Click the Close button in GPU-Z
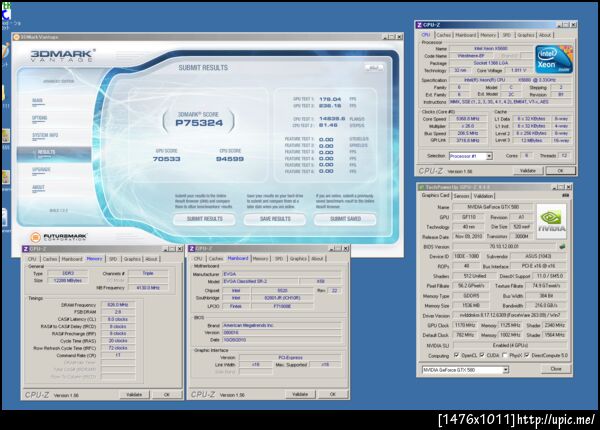This screenshot has width=600, height=430. point(556,369)
